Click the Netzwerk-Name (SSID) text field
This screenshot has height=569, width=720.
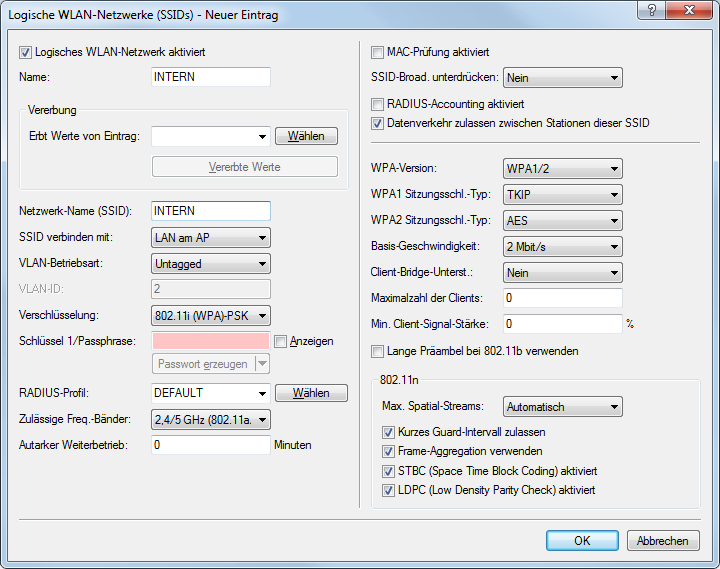(x=211, y=211)
